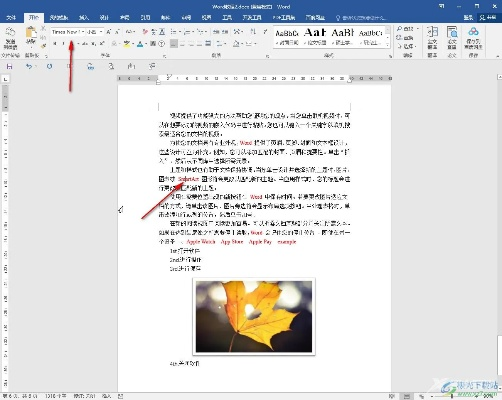The width and height of the screenshot is (502, 400).
Task: Click the Tell me what you want search box
Action: [x=362, y=18]
